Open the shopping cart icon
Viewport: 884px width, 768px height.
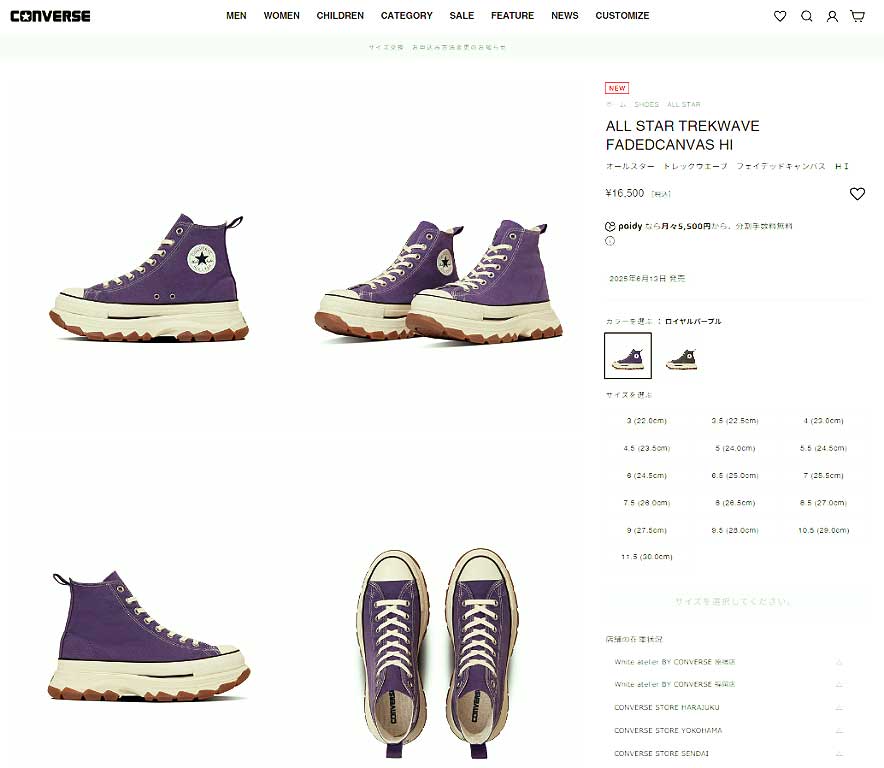tap(858, 16)
